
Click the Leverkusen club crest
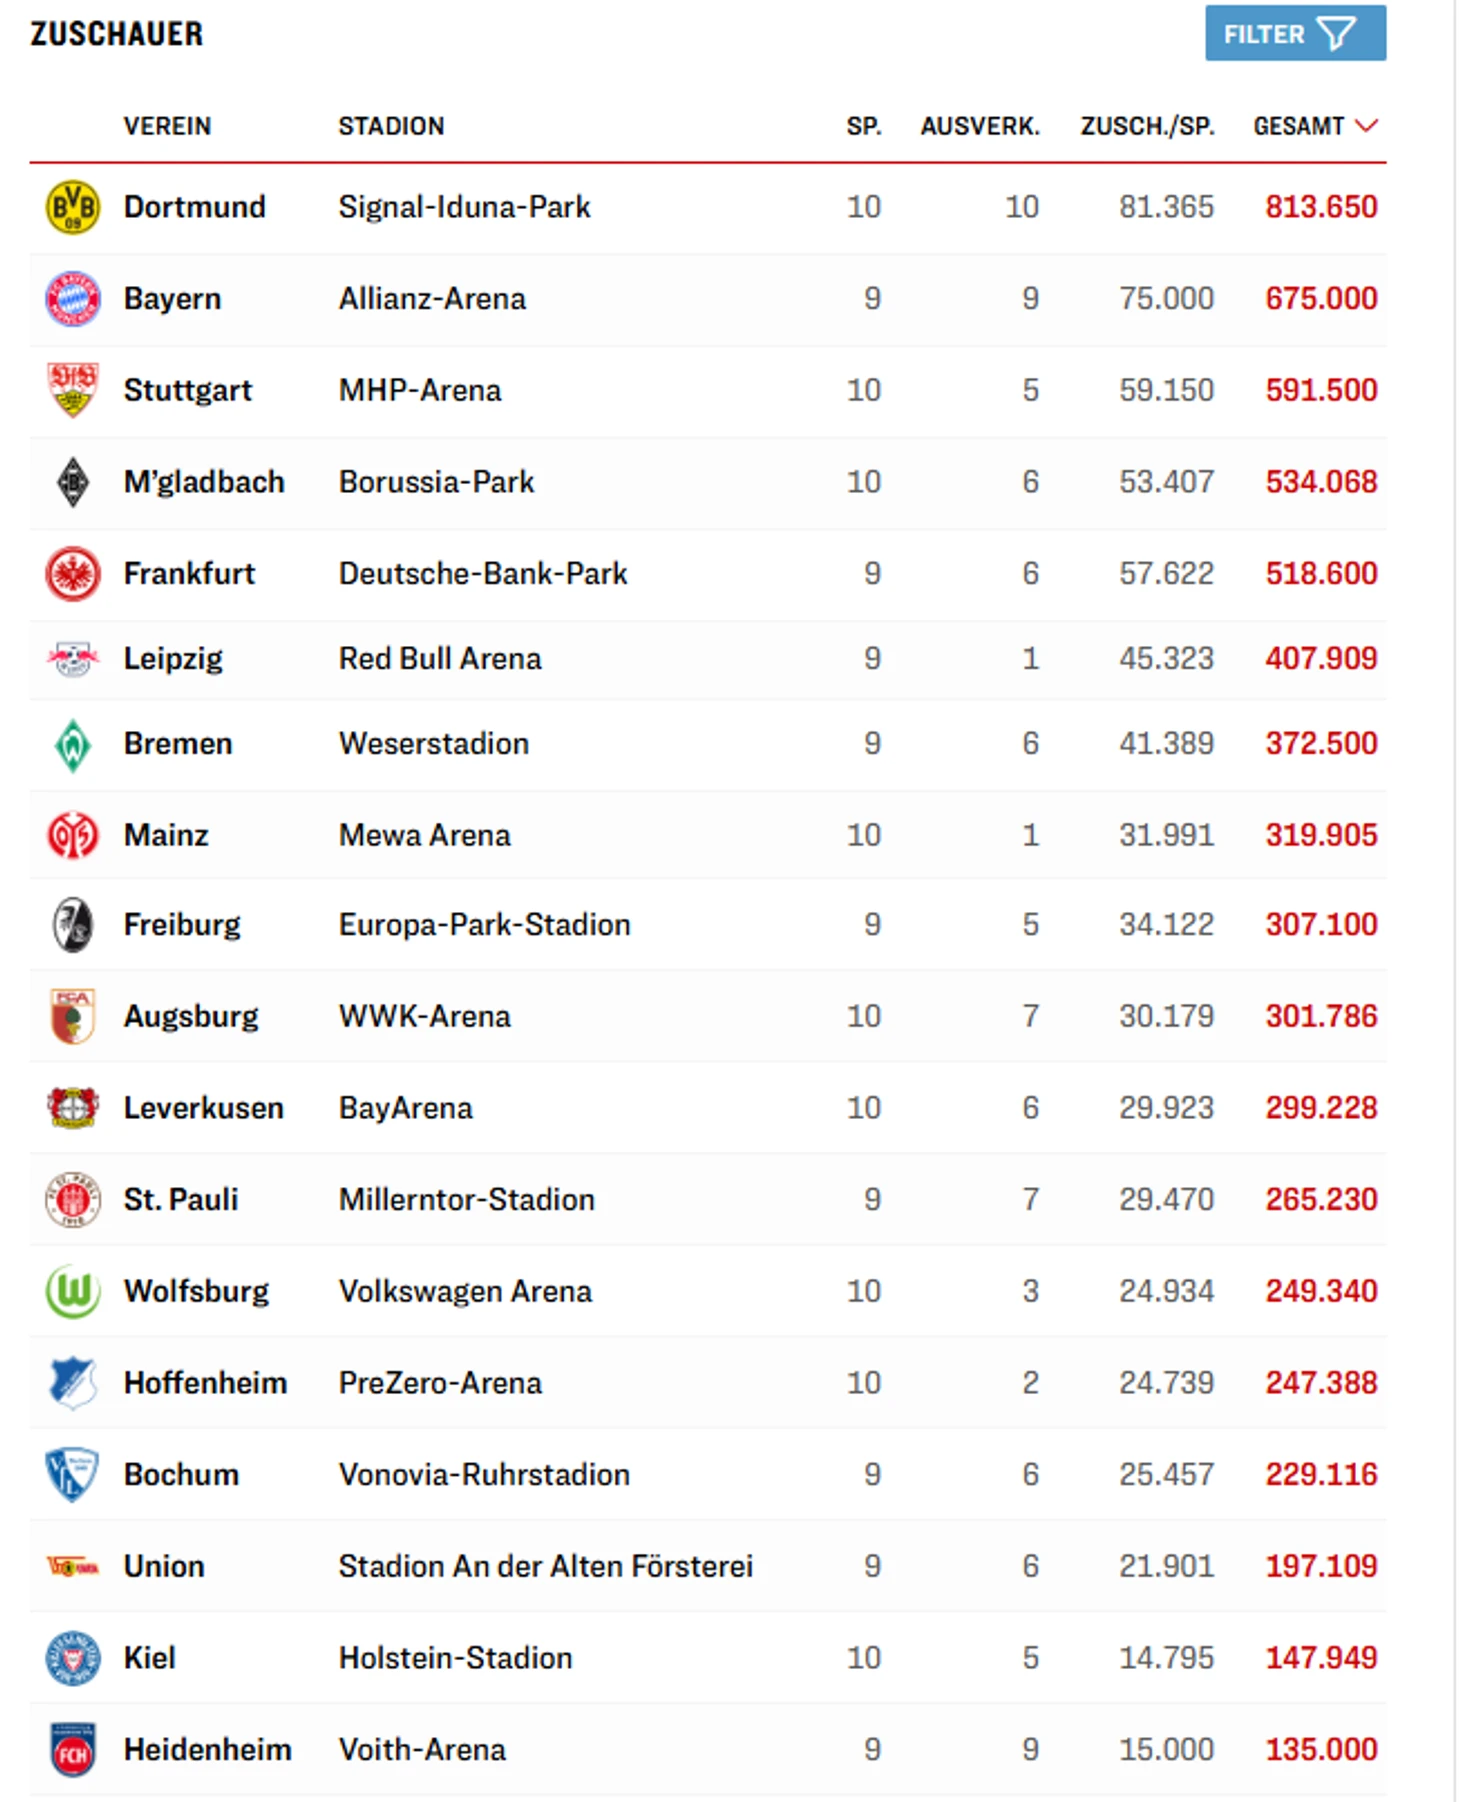tap(73, 1108)
